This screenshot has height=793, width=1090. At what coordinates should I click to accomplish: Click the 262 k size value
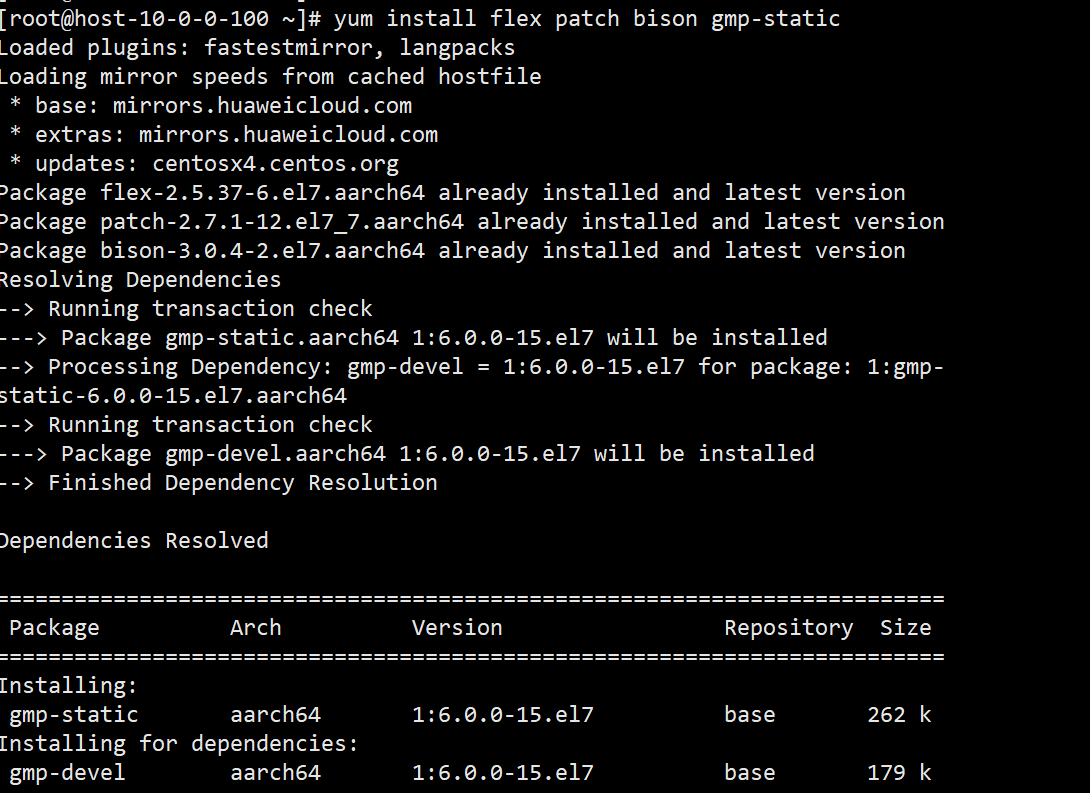(900, 715)
